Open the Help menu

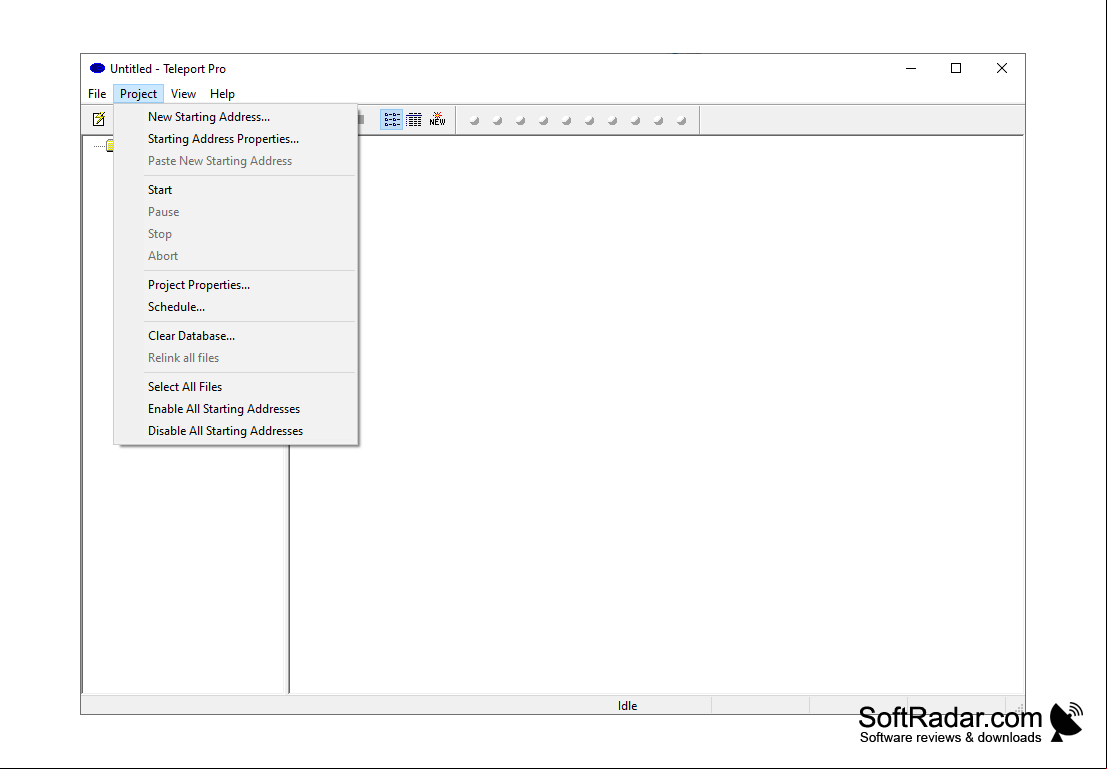click(222, 94)
